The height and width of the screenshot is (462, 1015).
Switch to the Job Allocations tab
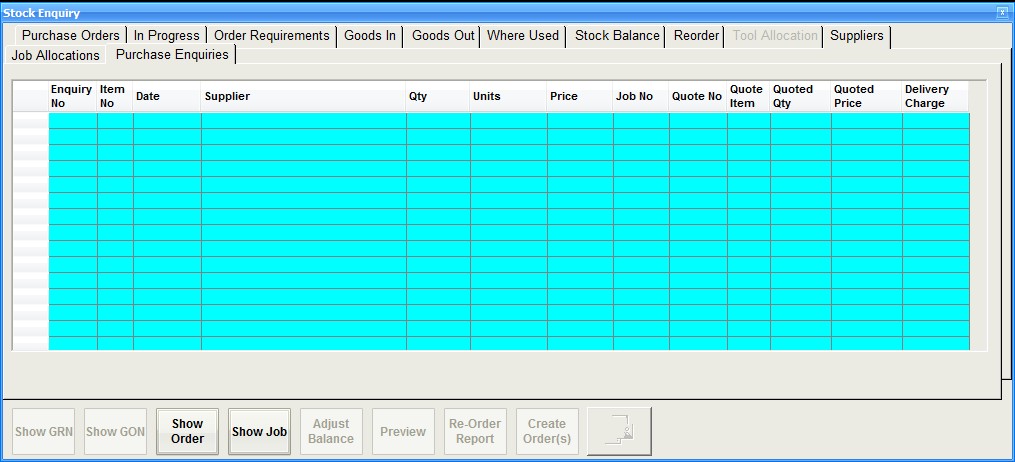[55, 56]
